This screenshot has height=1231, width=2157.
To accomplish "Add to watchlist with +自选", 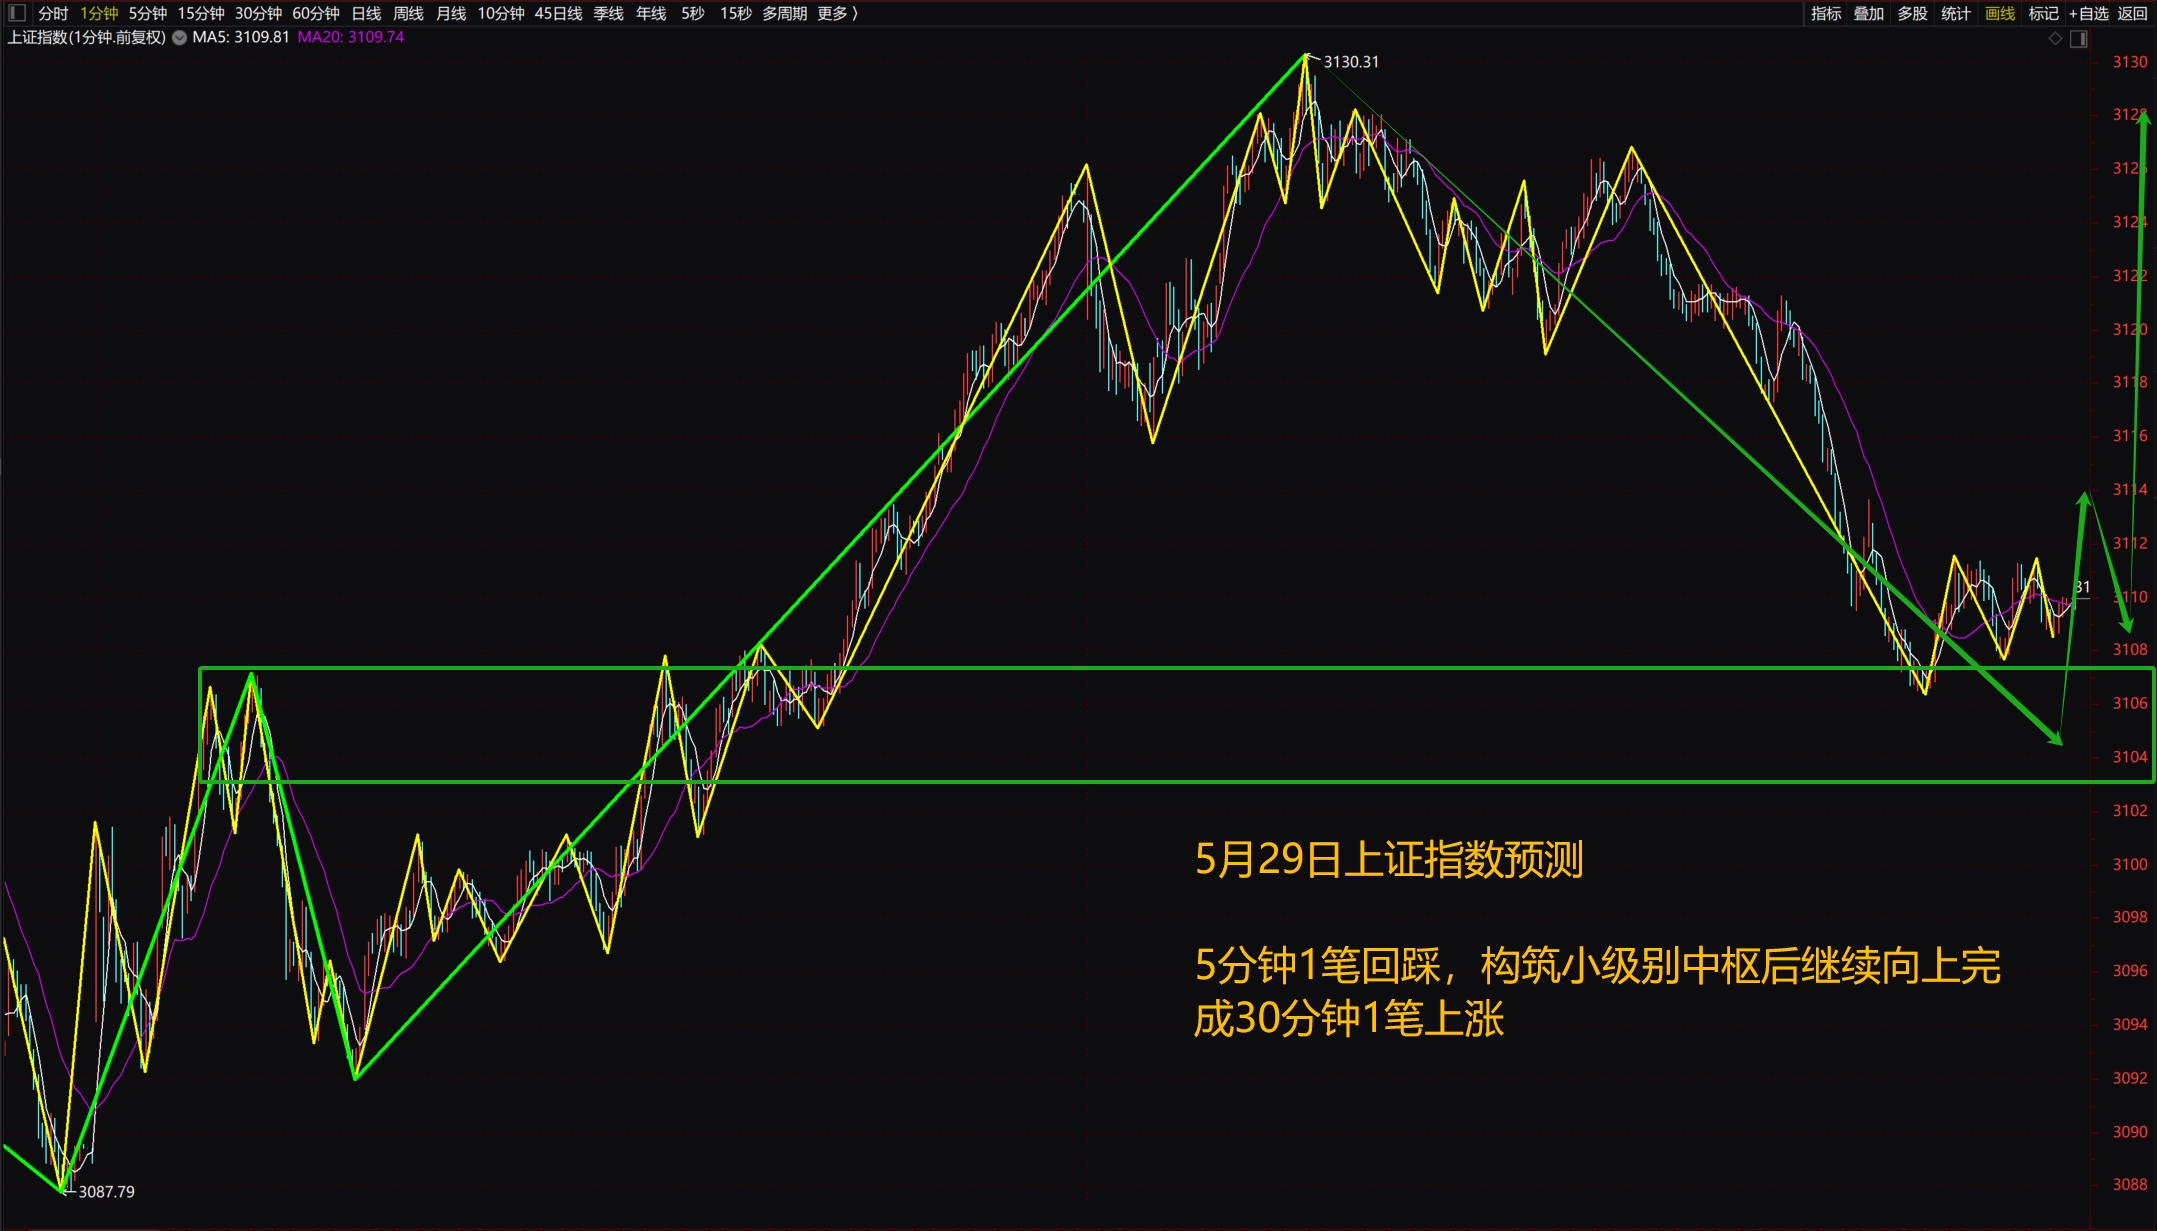I will point(2089,13).
